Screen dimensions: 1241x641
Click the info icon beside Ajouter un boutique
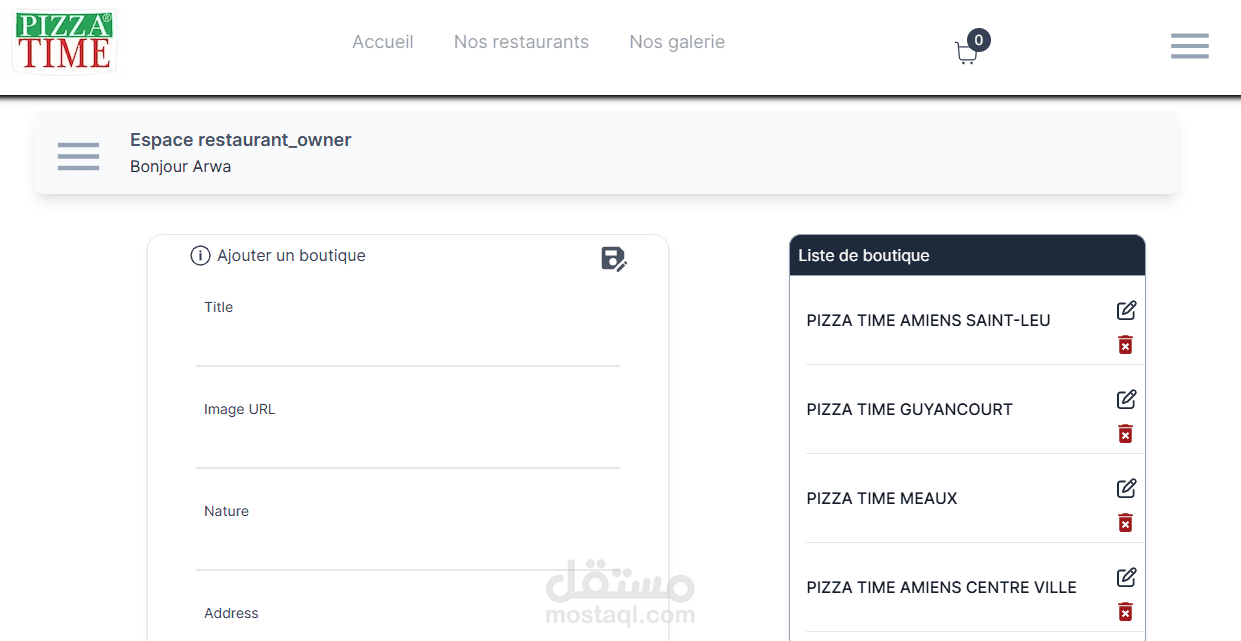pos(200,256)
